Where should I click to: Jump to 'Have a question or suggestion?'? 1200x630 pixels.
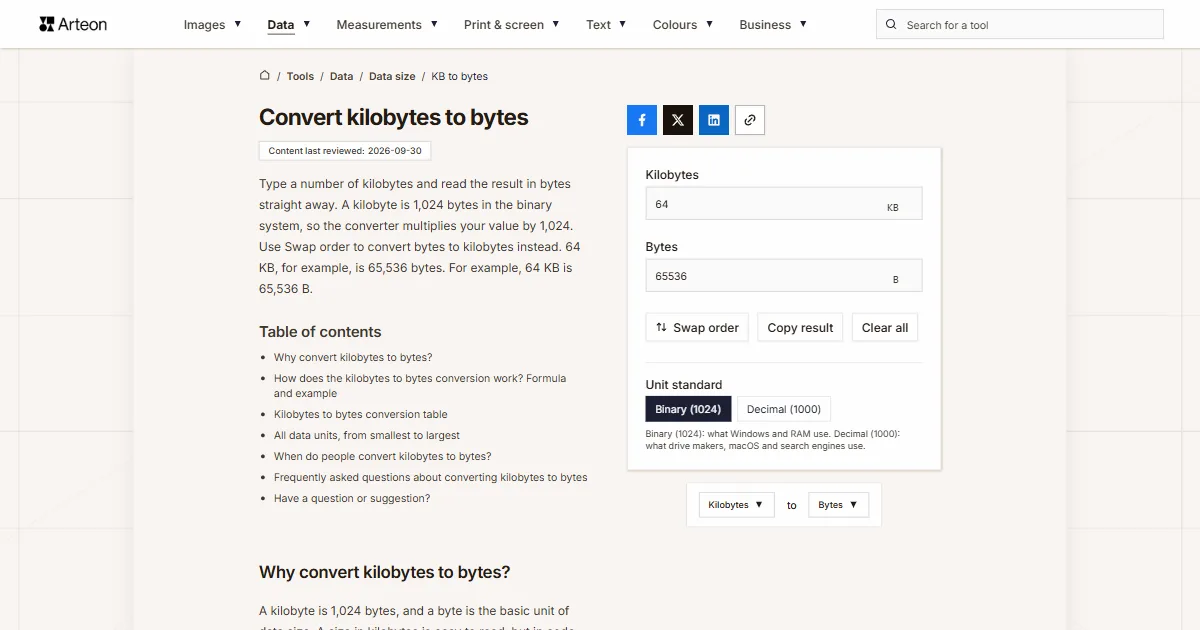pyautogui.click(x=352, y=498)
